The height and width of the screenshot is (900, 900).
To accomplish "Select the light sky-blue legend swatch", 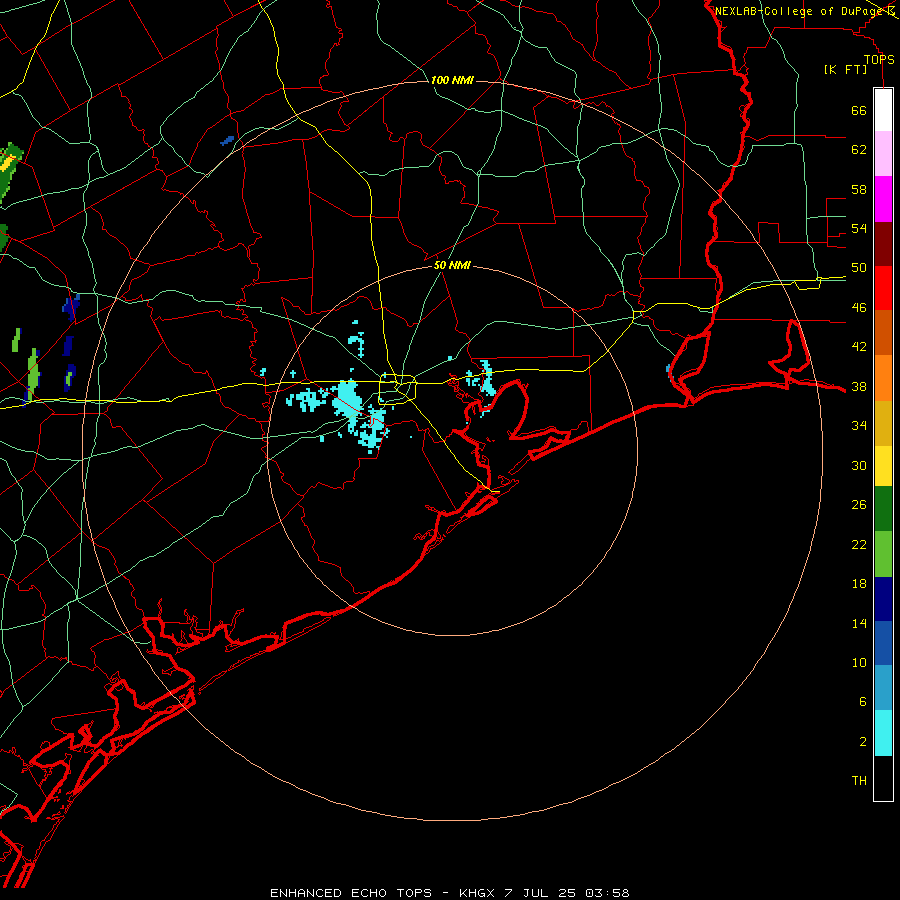I will [x=883, y=687].
